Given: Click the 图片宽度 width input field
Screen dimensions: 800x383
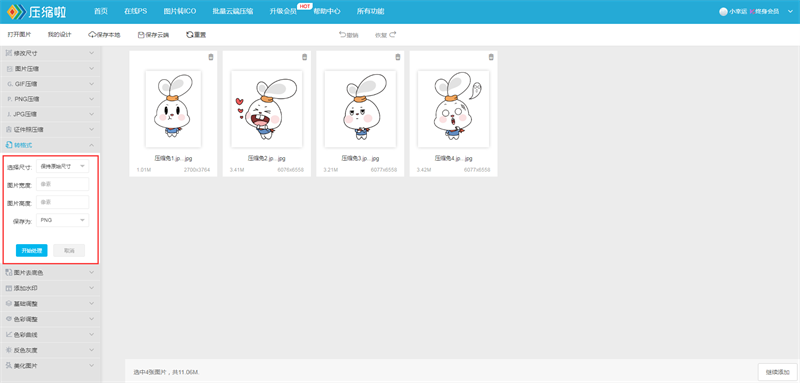Looking at the screenshot, I should click(63, 184).
